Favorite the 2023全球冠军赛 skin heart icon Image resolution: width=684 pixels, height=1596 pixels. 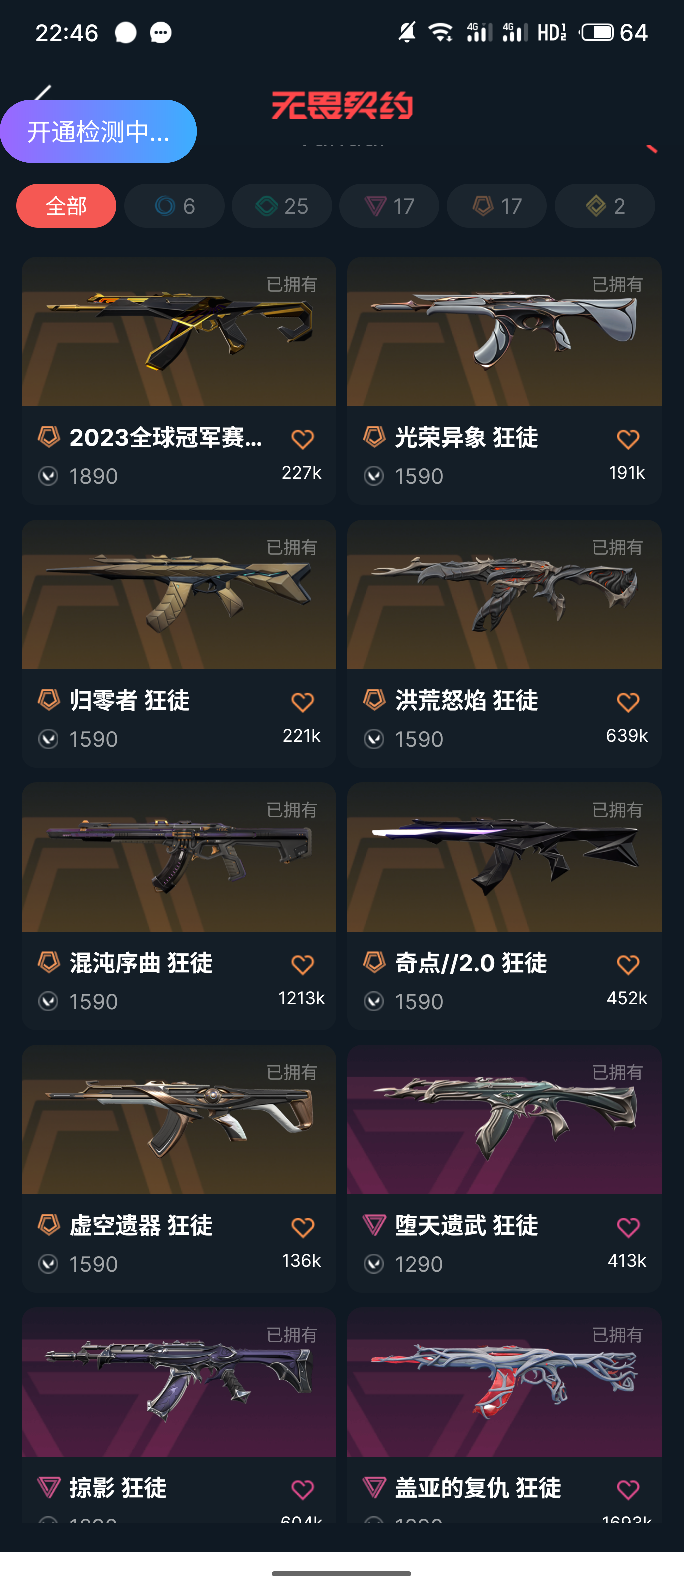coord(303,439)
